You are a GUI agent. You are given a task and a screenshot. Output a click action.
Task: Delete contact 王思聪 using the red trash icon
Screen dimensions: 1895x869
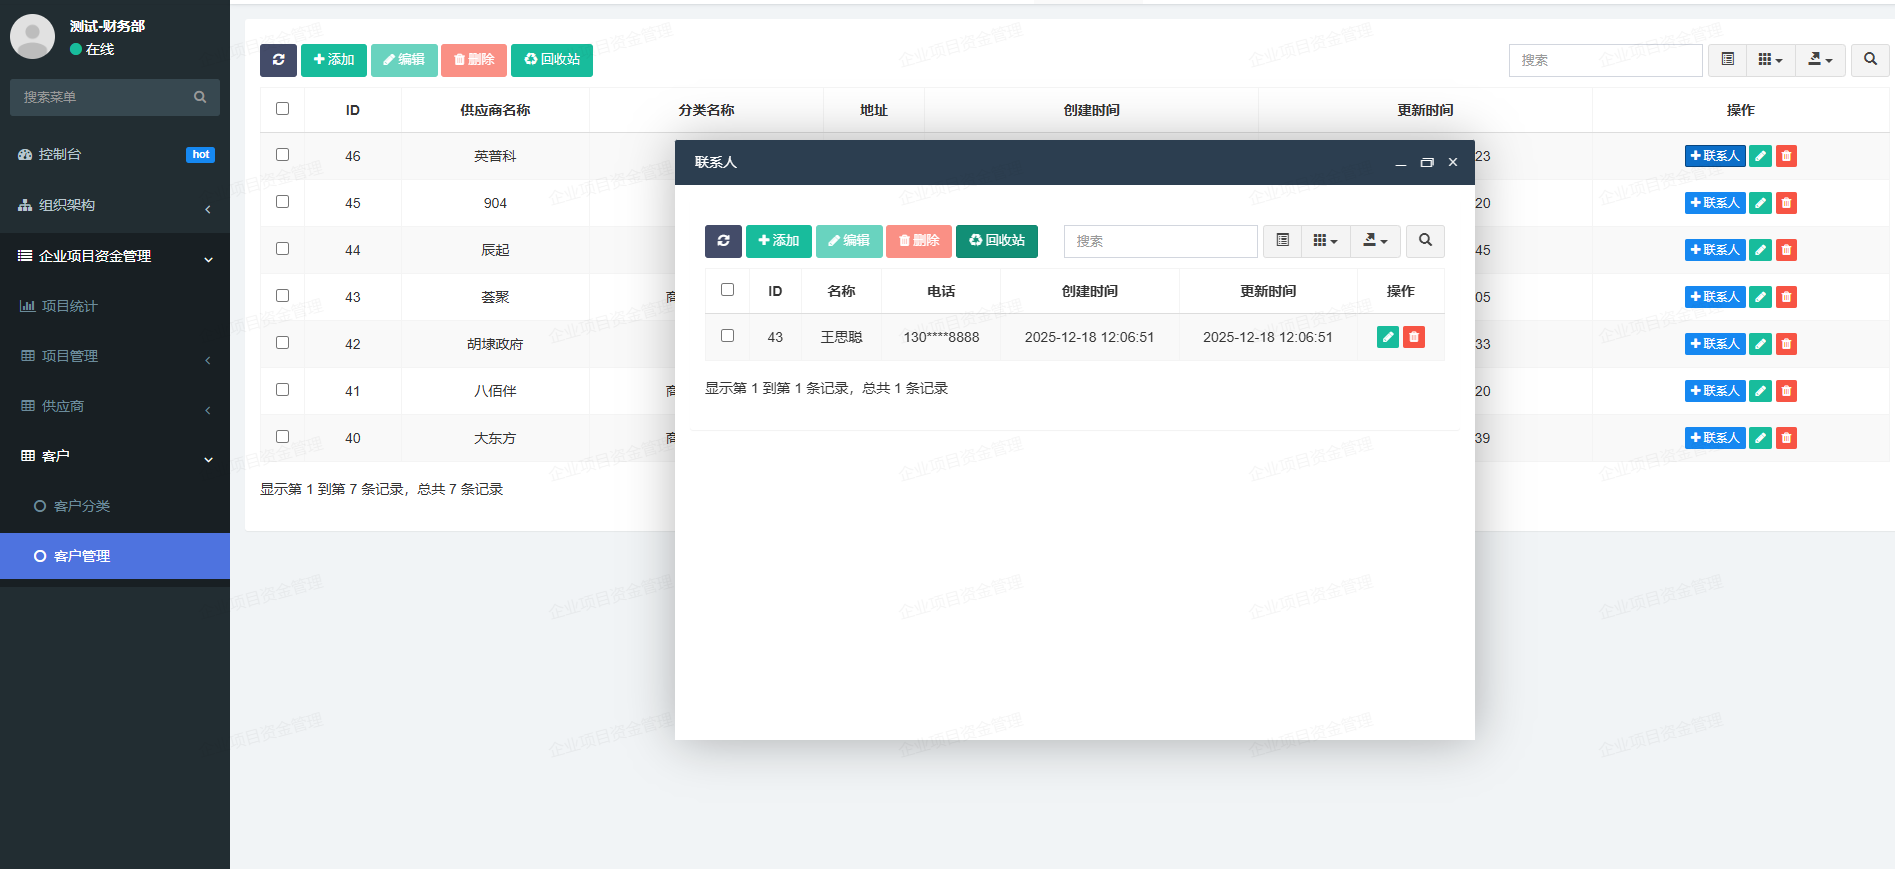pyautogui.click(x=1414, y=337)
